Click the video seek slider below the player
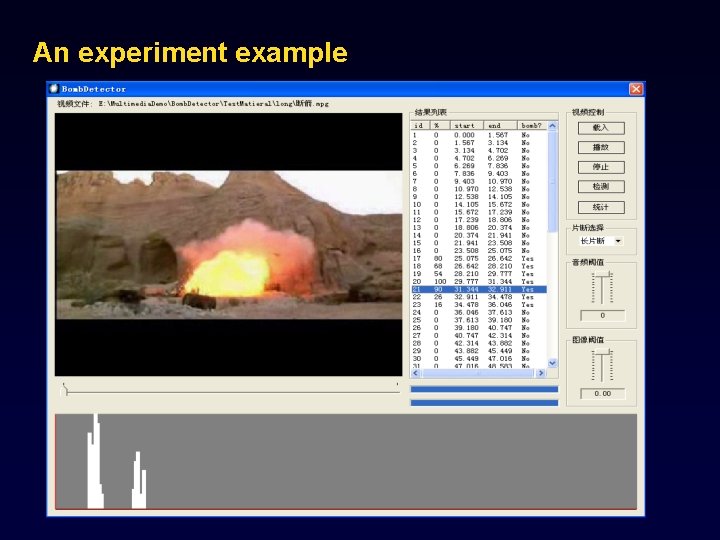Screen dimensions: 720x540 (230, 390)
